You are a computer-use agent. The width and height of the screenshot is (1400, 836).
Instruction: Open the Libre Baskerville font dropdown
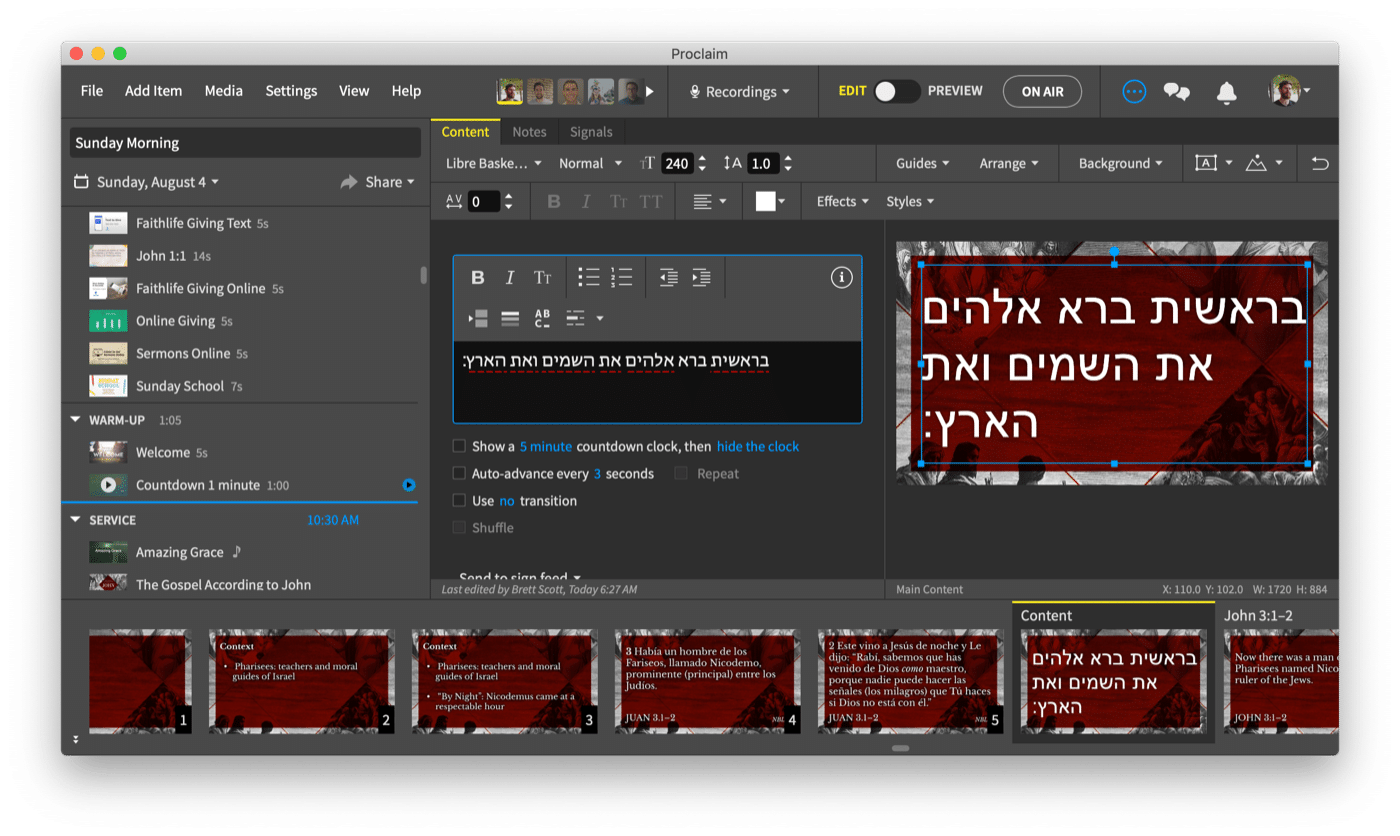494,163
